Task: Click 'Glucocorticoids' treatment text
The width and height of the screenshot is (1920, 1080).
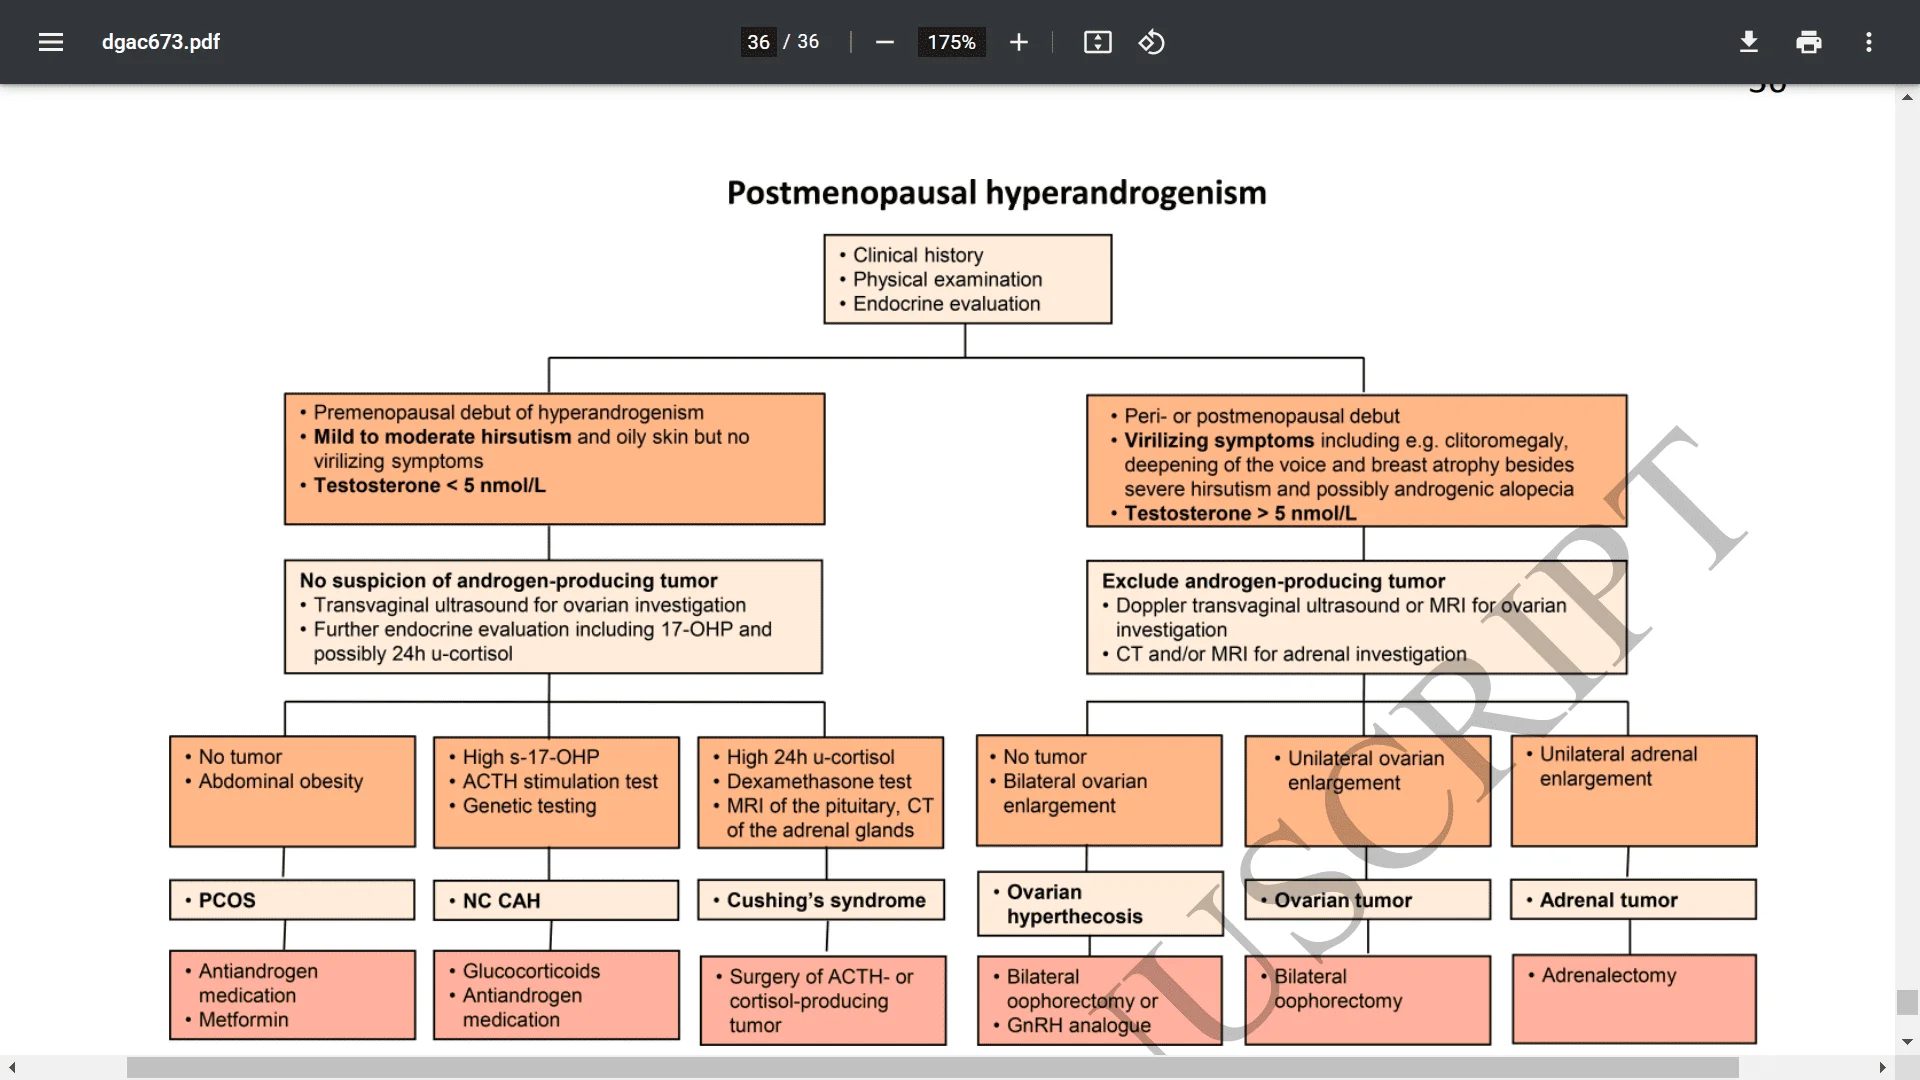Action: point(531,971)
